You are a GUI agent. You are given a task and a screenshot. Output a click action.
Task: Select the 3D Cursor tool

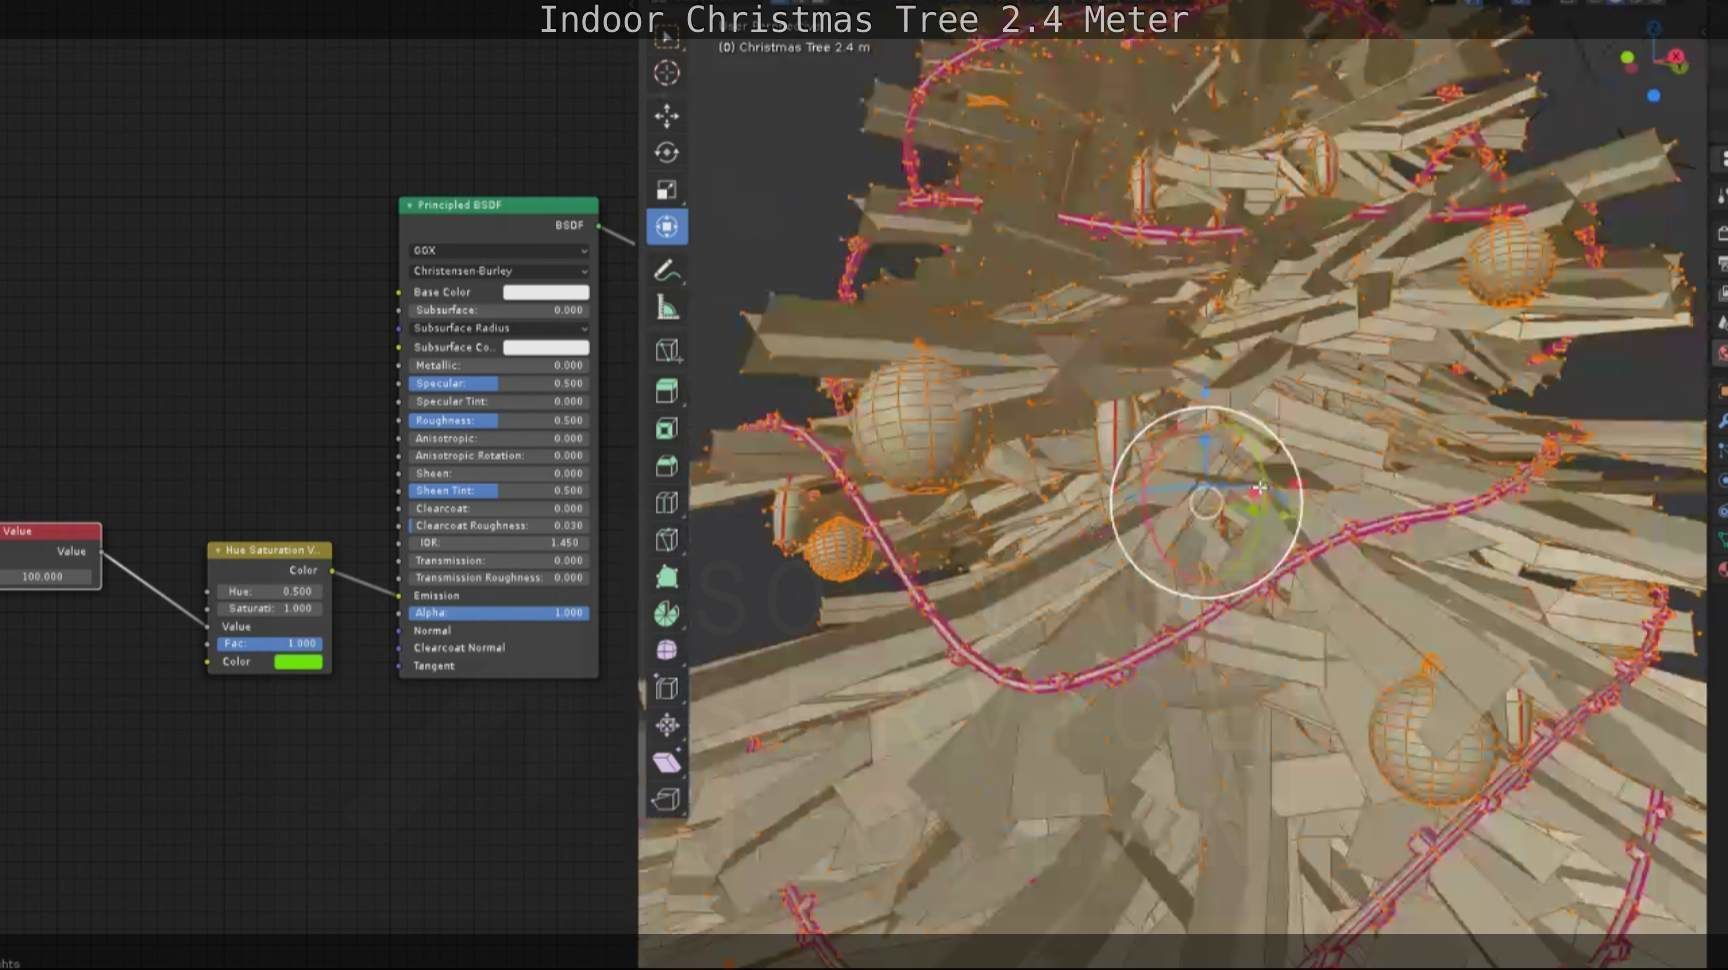pos(667,73)
